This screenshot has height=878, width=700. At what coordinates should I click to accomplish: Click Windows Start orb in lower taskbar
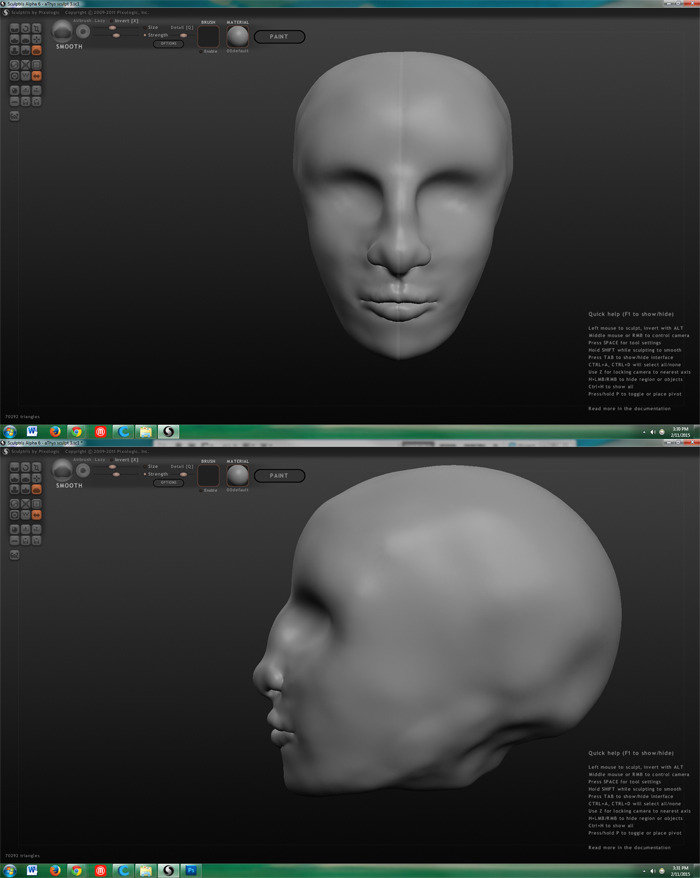(x=10, y=870)
